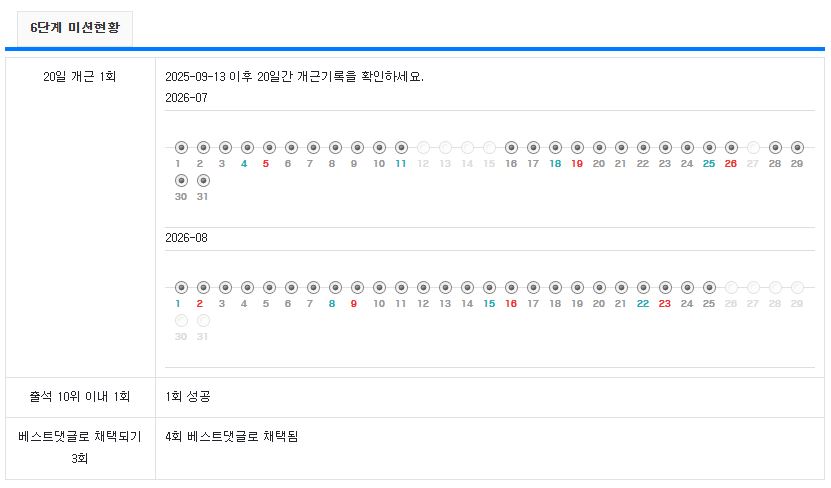
Task: Select faded day 30 radio marker in 2026-08
Action: tap(181, 321)
